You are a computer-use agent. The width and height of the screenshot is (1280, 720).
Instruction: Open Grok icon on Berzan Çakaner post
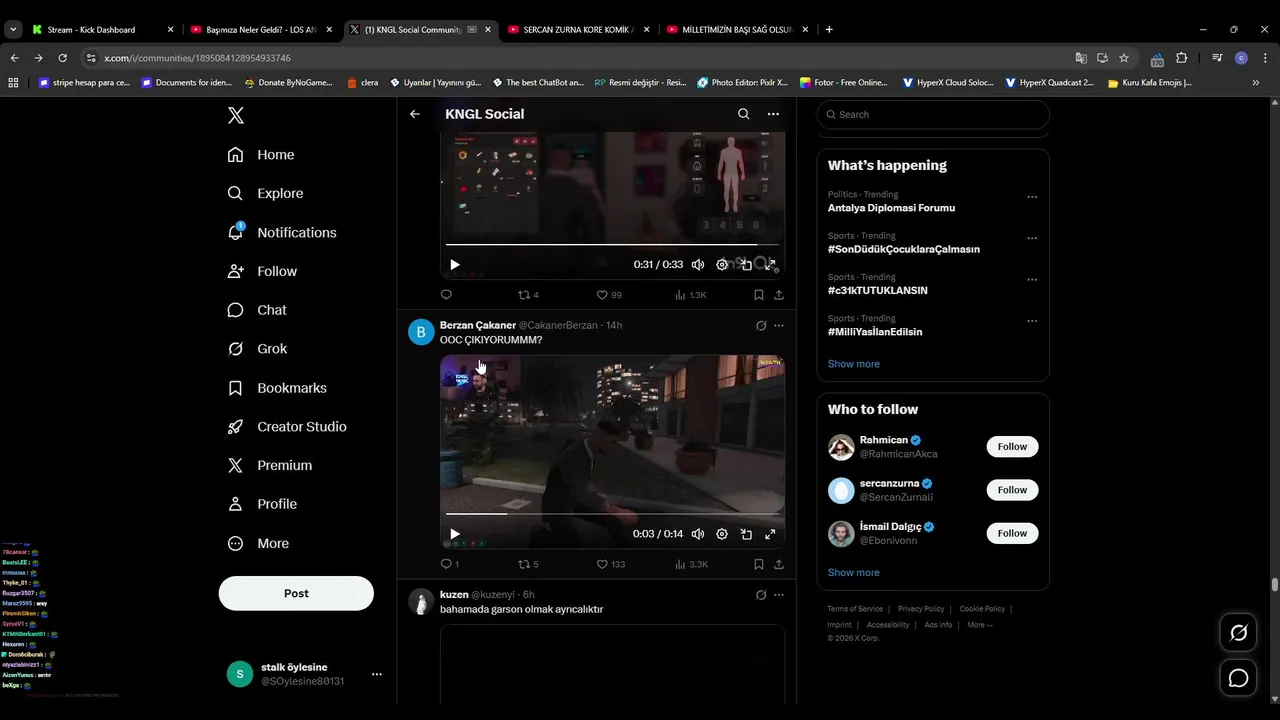pyautogui.click(x=761, y=326)
